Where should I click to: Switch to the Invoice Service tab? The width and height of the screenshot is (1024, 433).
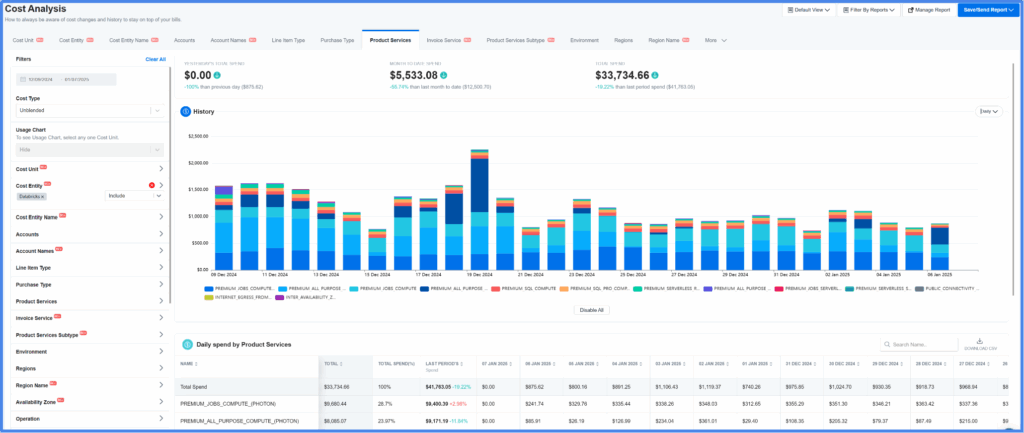[x=448, y=40]
